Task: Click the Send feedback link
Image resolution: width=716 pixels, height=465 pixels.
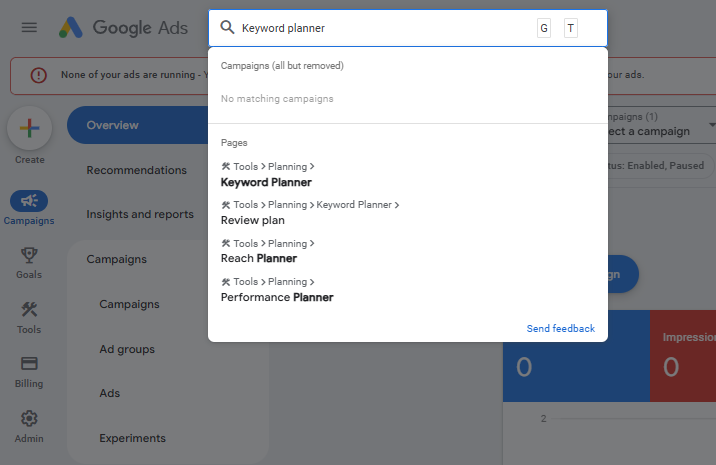Action: coord(560,328)
